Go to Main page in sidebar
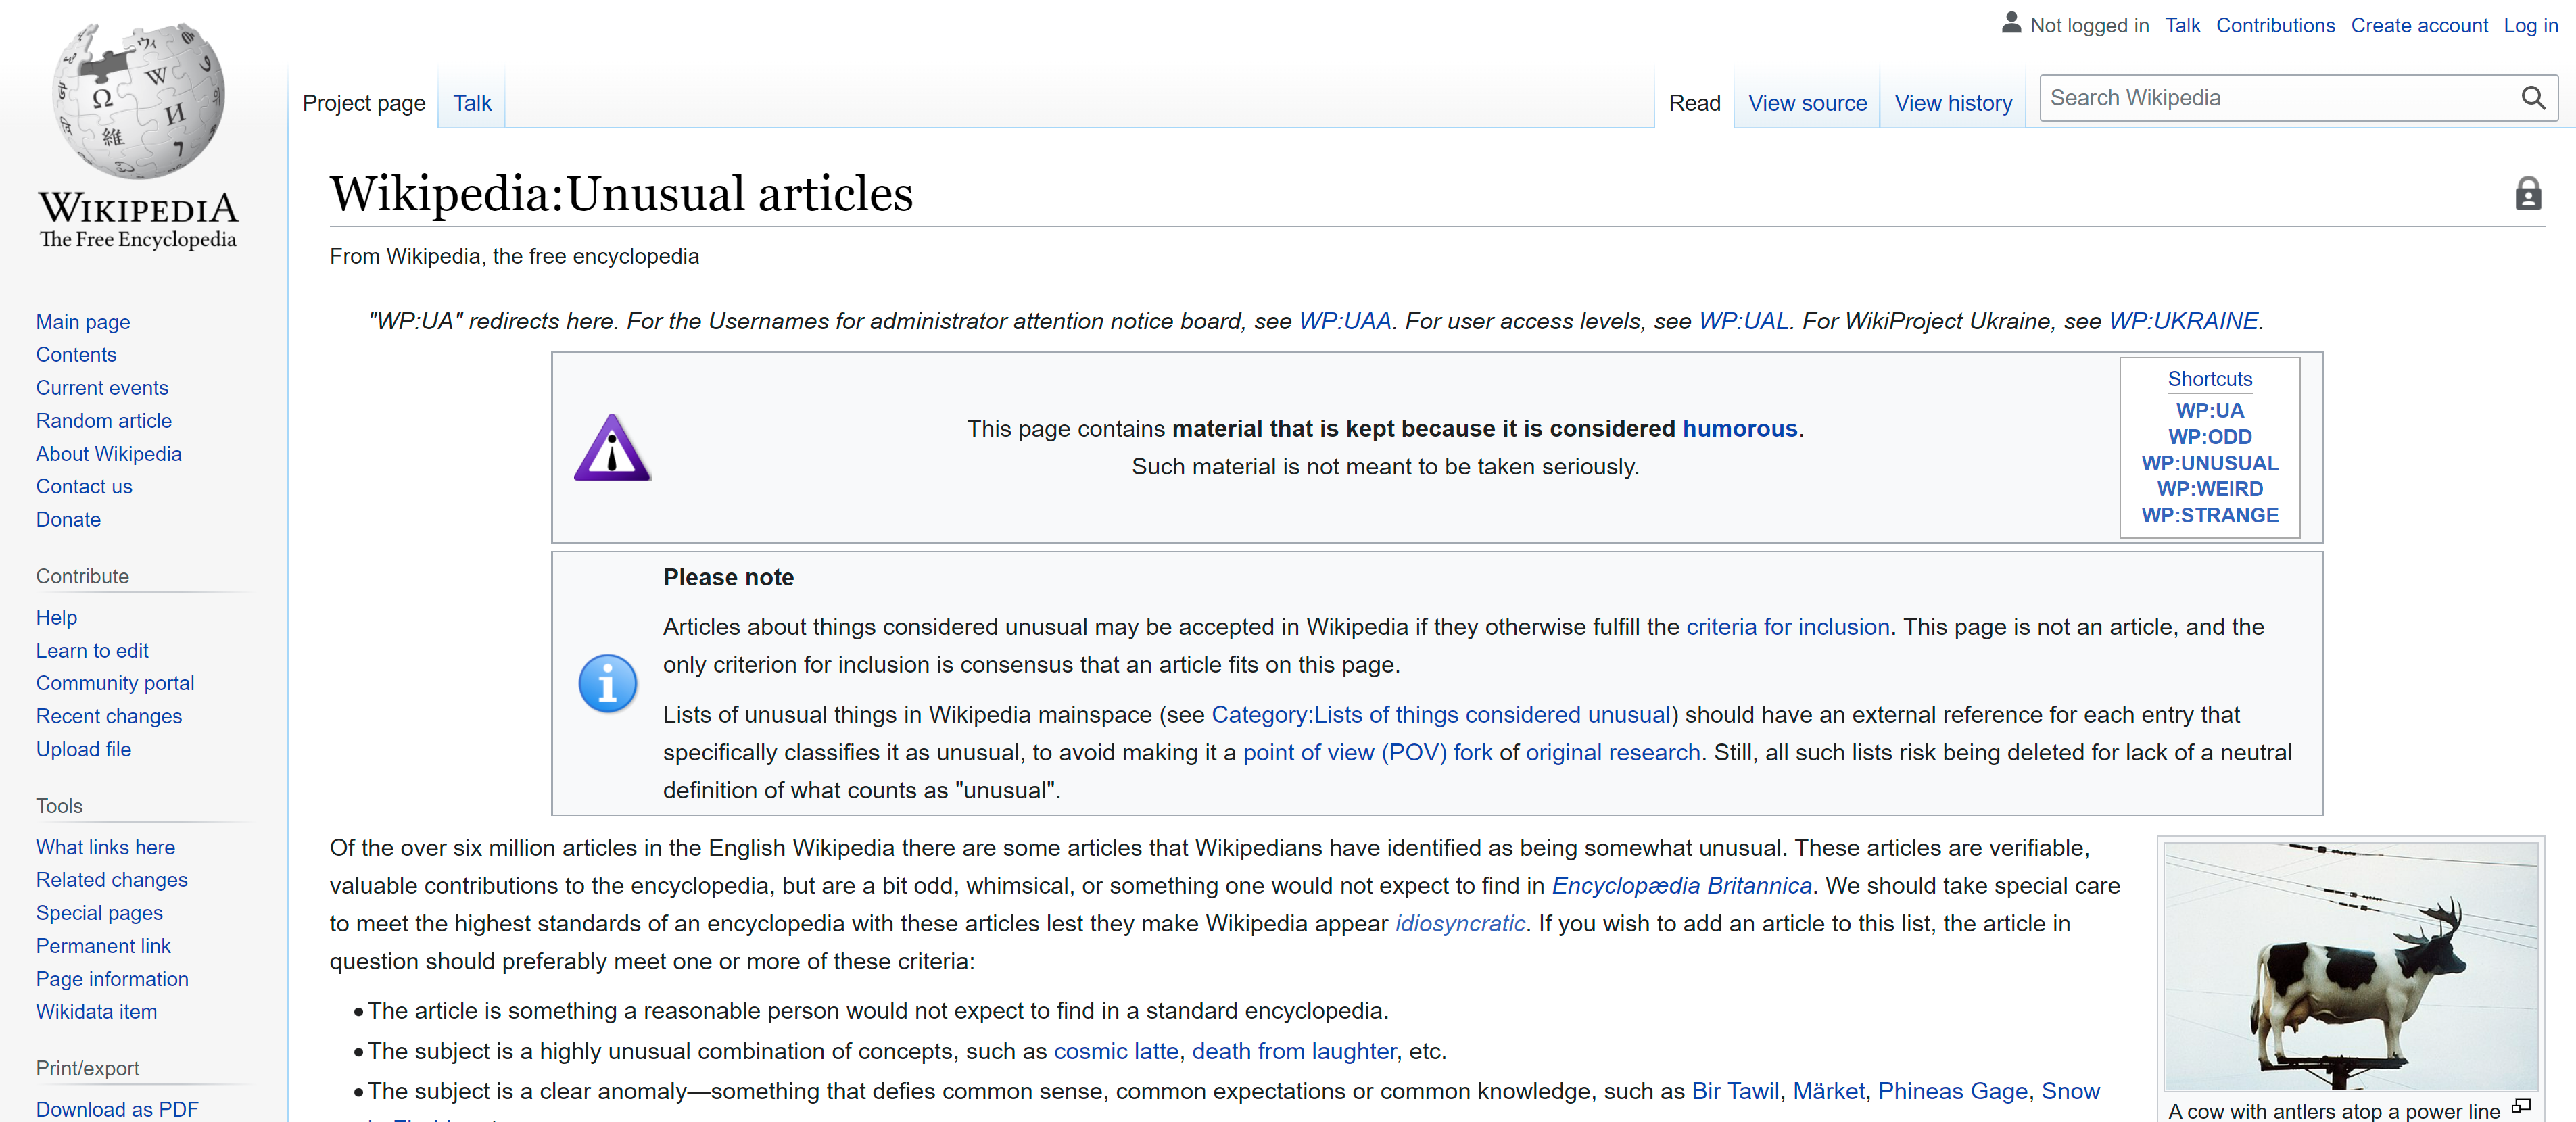 83,322
